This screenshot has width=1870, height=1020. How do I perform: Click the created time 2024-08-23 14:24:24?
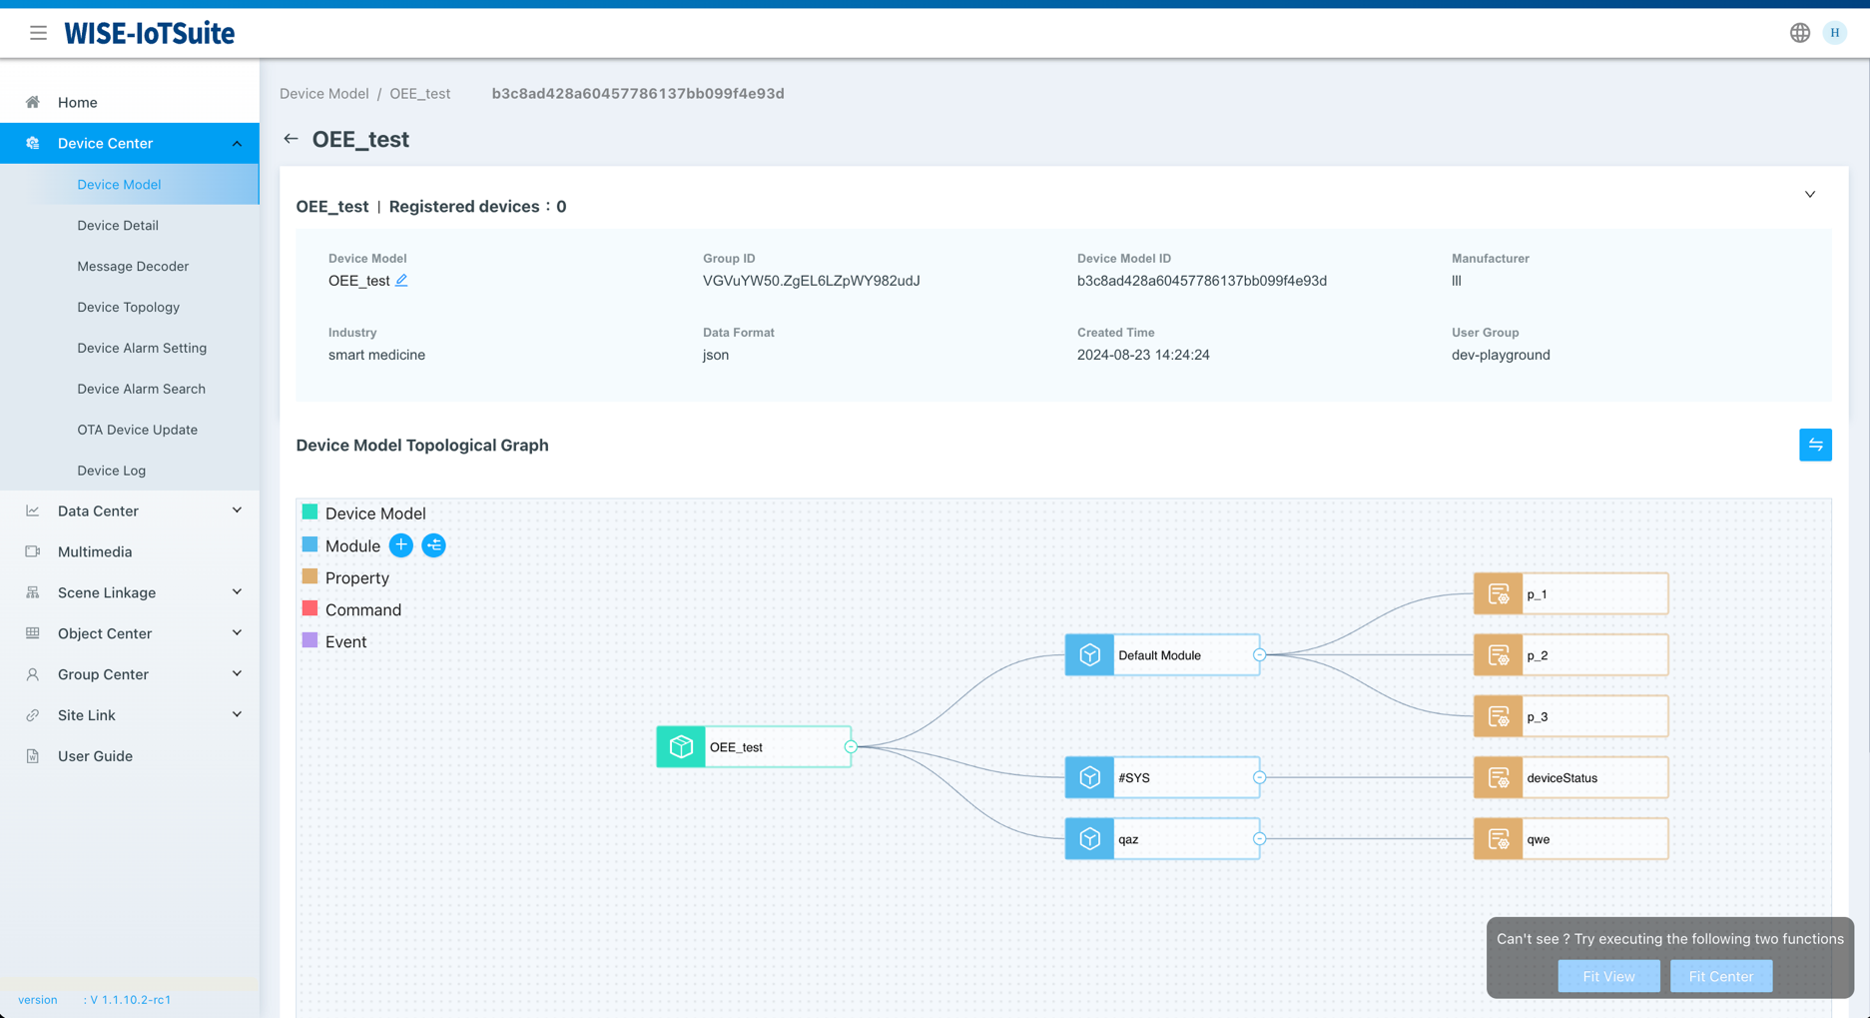pyautogui.click(x=1143, y=355)
